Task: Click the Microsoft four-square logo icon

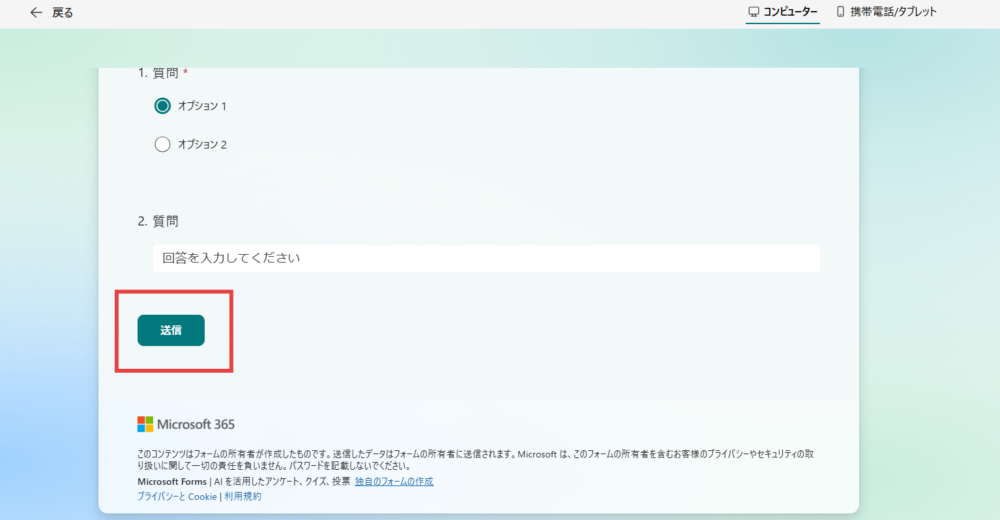Action: coord(145,424)
